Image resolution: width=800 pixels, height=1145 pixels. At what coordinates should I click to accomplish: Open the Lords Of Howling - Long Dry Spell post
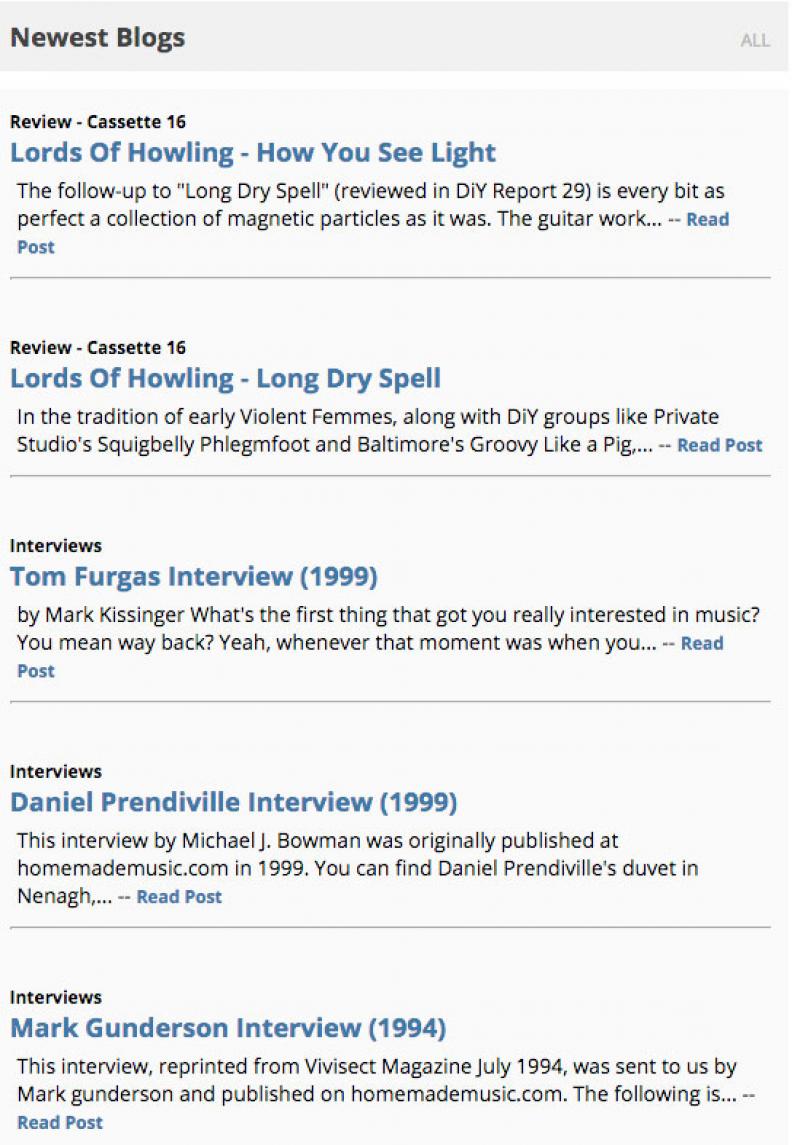(x=225, y=379)
